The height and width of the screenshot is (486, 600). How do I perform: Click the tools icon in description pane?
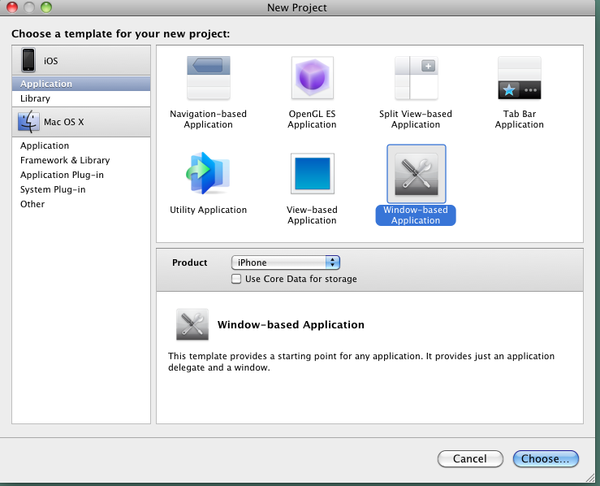[192, 324]
